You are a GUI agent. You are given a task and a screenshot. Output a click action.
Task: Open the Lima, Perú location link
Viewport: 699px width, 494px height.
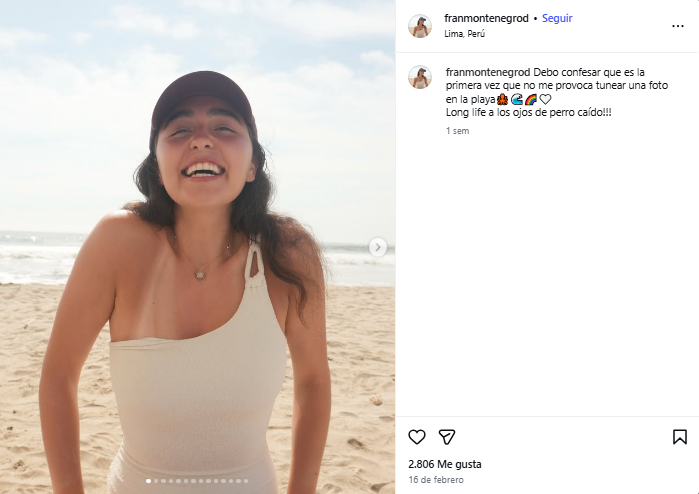point(467,33)
